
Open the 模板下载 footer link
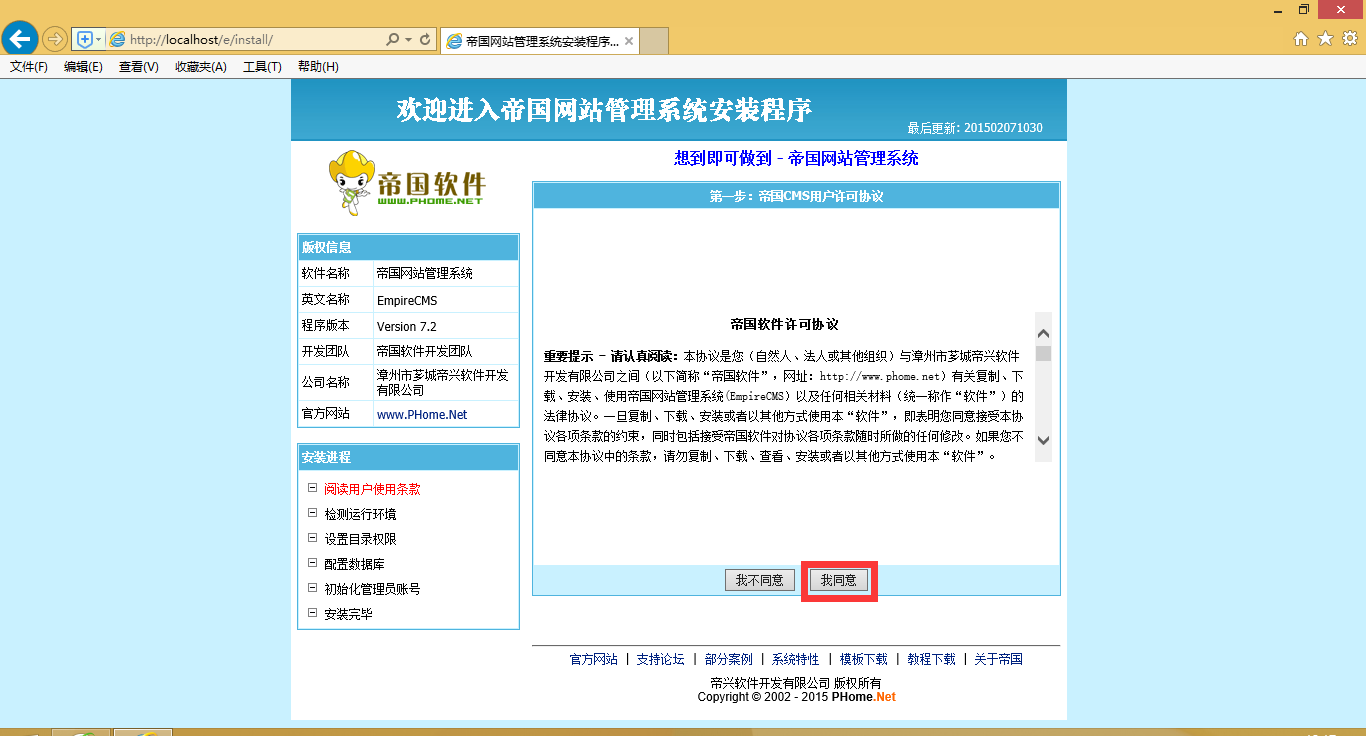[x=864, y=659]
